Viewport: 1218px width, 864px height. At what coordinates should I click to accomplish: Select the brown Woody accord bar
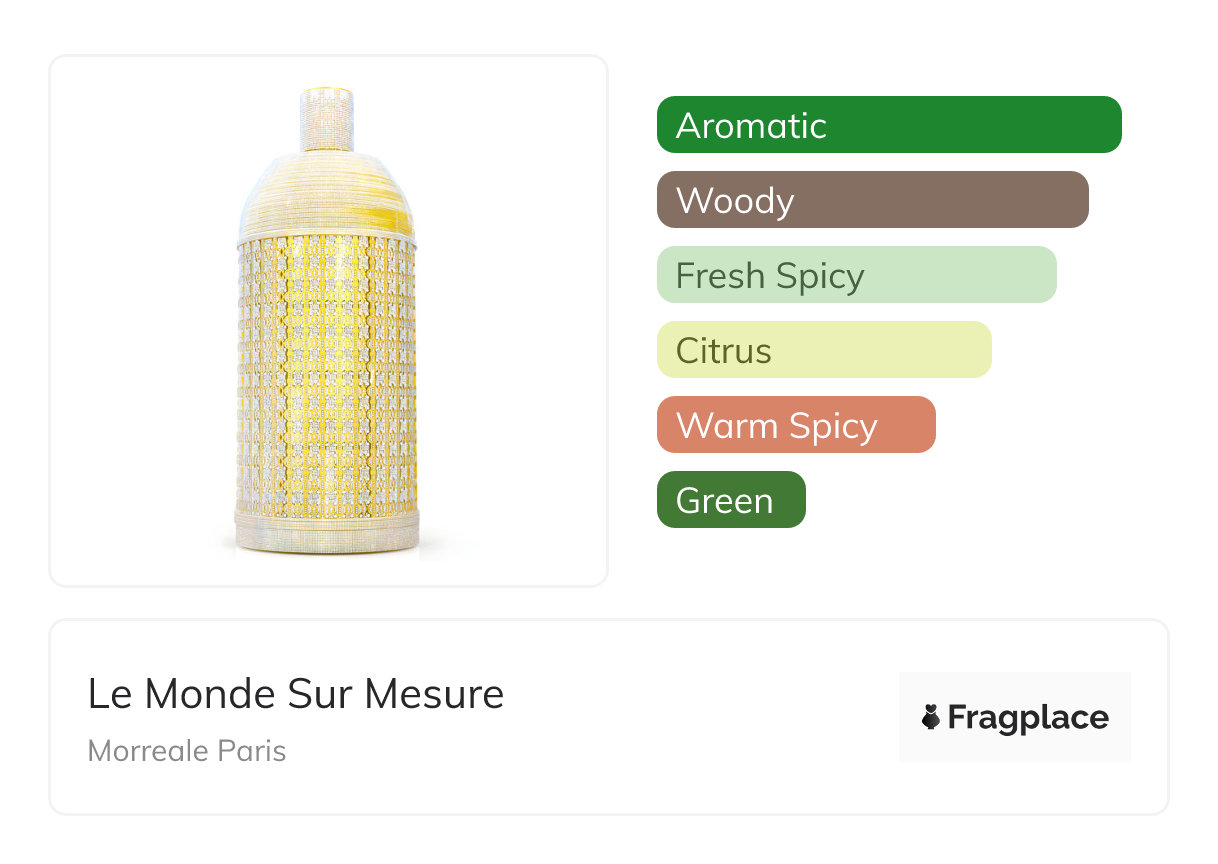872,200
